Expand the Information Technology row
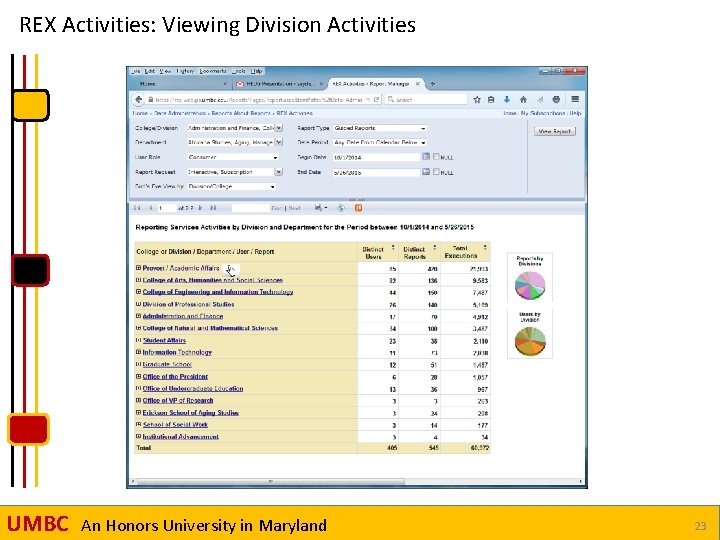 [x=138, y=352]
